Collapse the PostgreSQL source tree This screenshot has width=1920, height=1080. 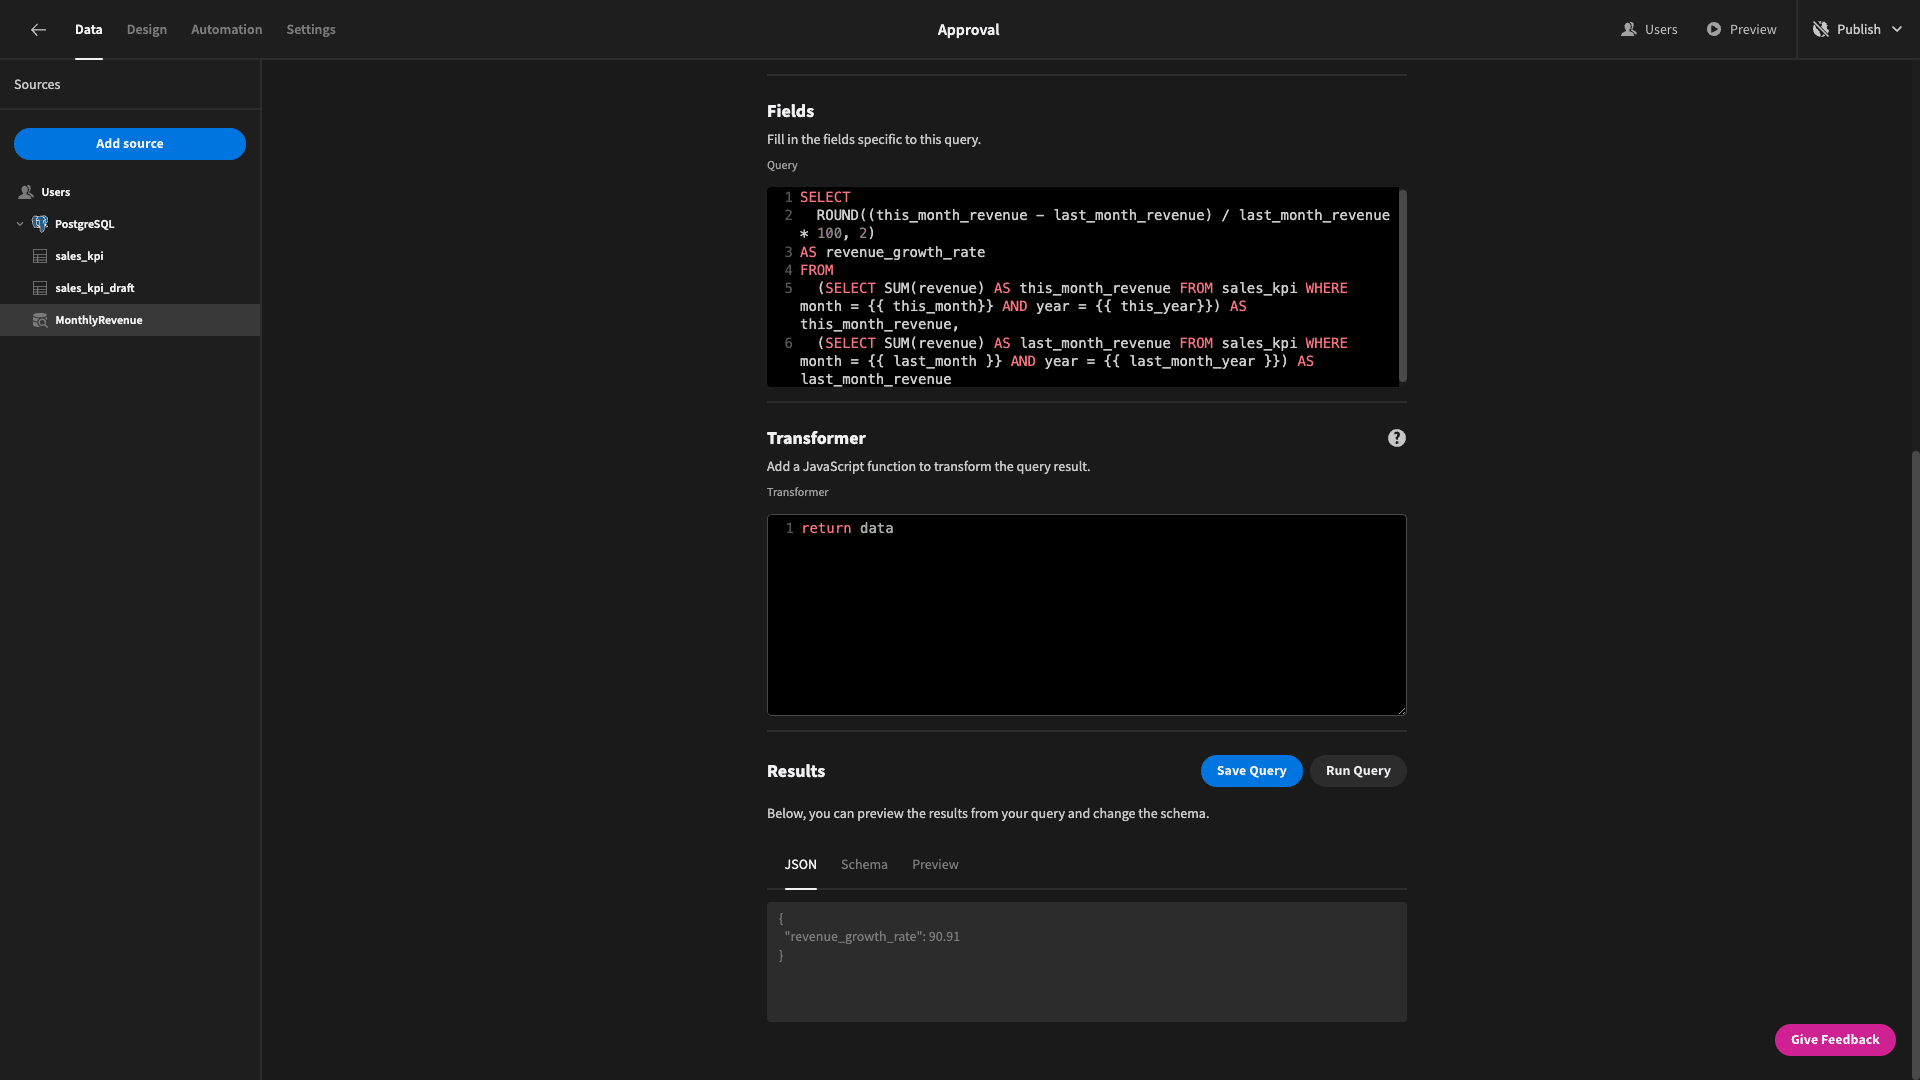click(20, 224)
